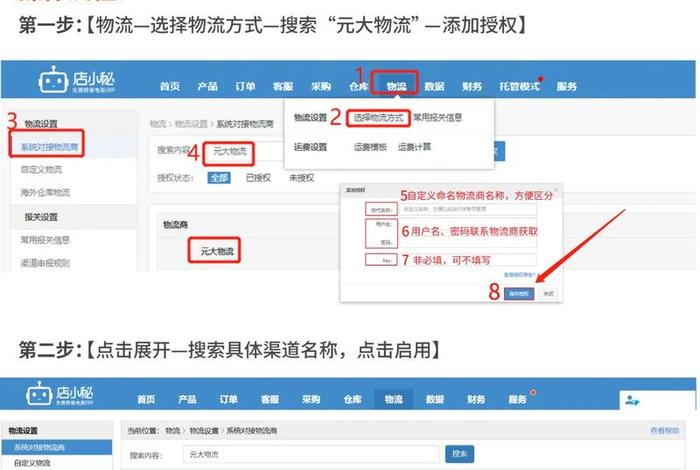Viewport: 700px width, 470px height.
Task: Select 系统对接物流商 in step one sidebar
Action: pos(50,147)
